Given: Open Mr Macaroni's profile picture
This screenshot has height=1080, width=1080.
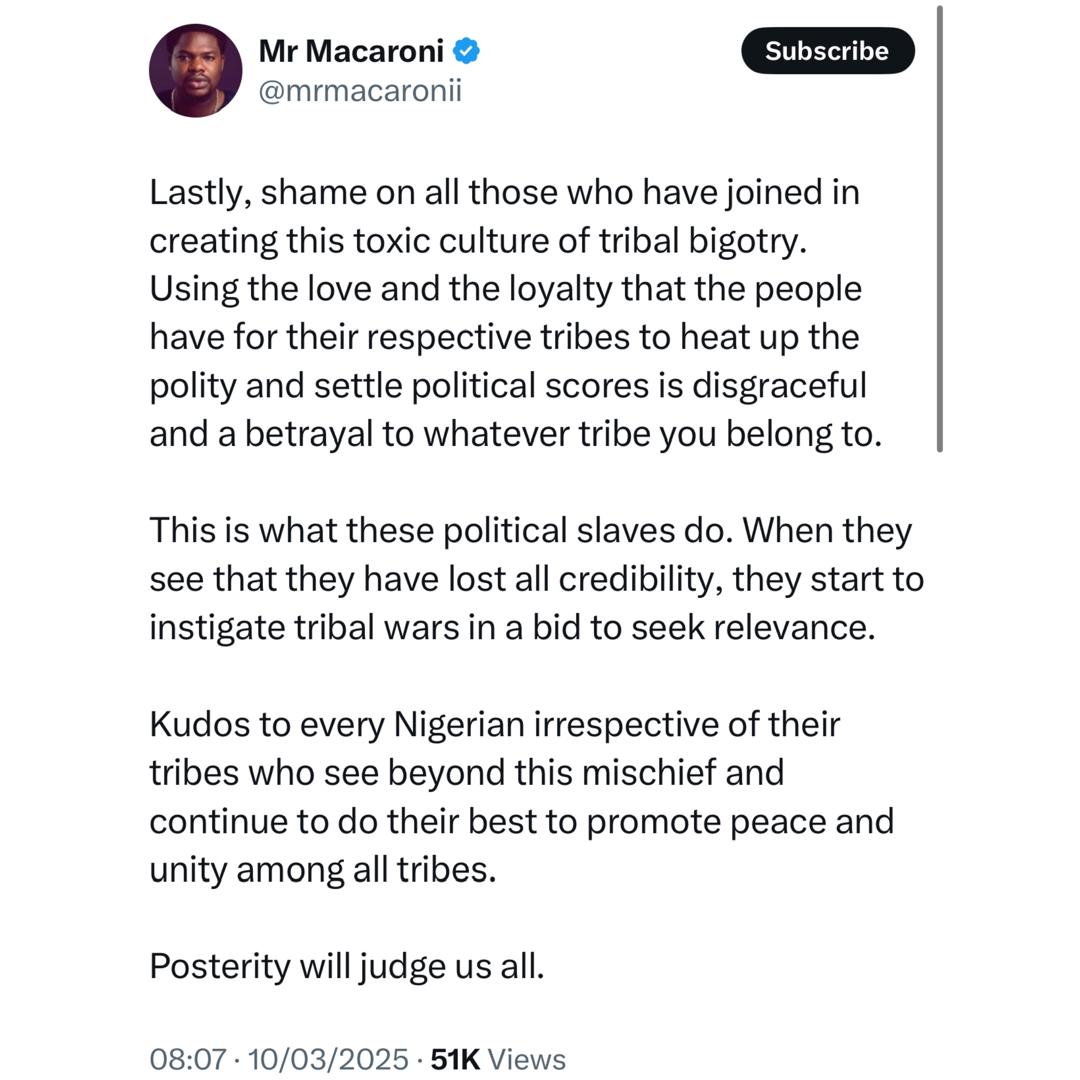Looking at the screenshot, I should click(196, 71).
